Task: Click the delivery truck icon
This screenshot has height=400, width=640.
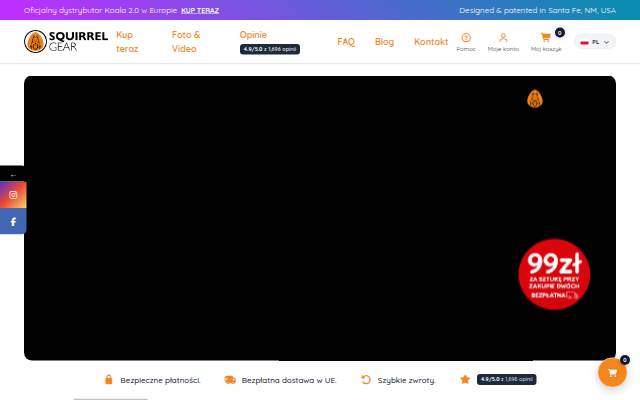Action: (x=230, y=380)
